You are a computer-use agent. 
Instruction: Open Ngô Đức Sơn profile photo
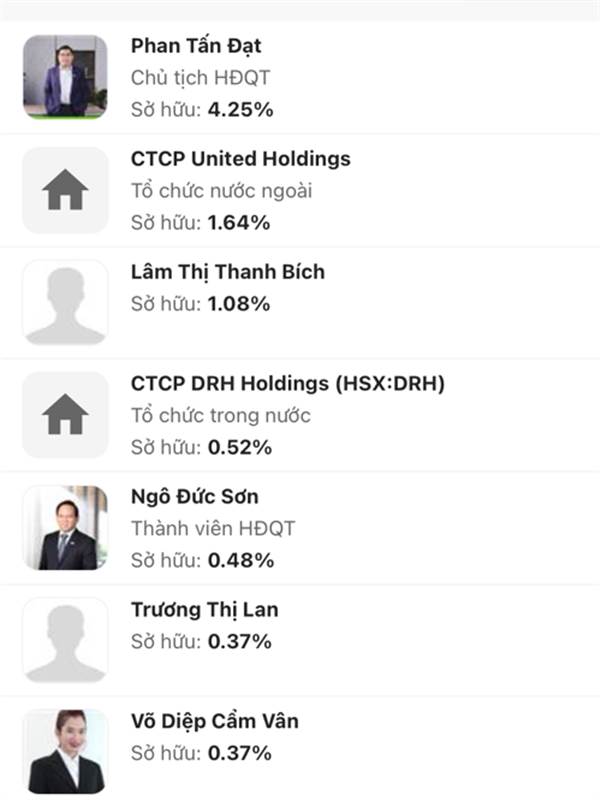click(65, 528)
